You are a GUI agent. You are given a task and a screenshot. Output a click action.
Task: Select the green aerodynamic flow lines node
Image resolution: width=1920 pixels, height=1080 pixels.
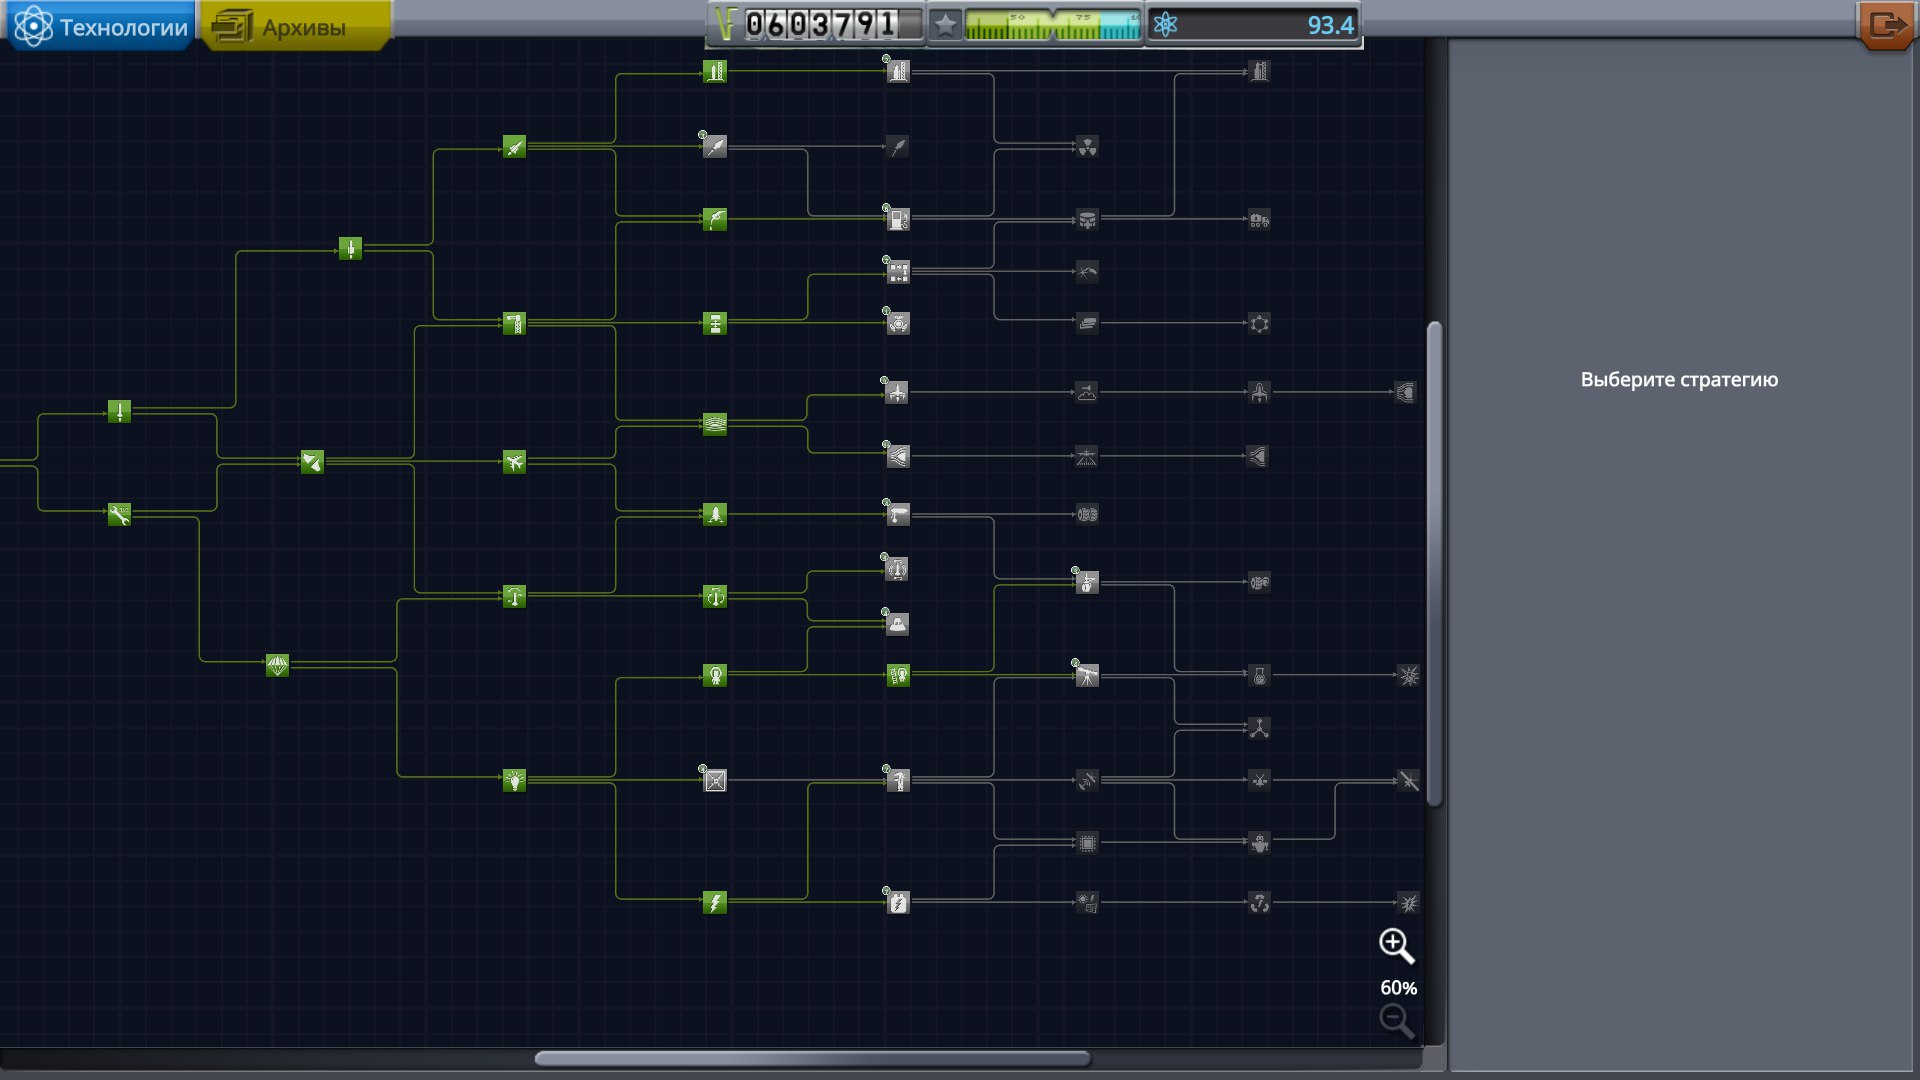coord(715,424)
